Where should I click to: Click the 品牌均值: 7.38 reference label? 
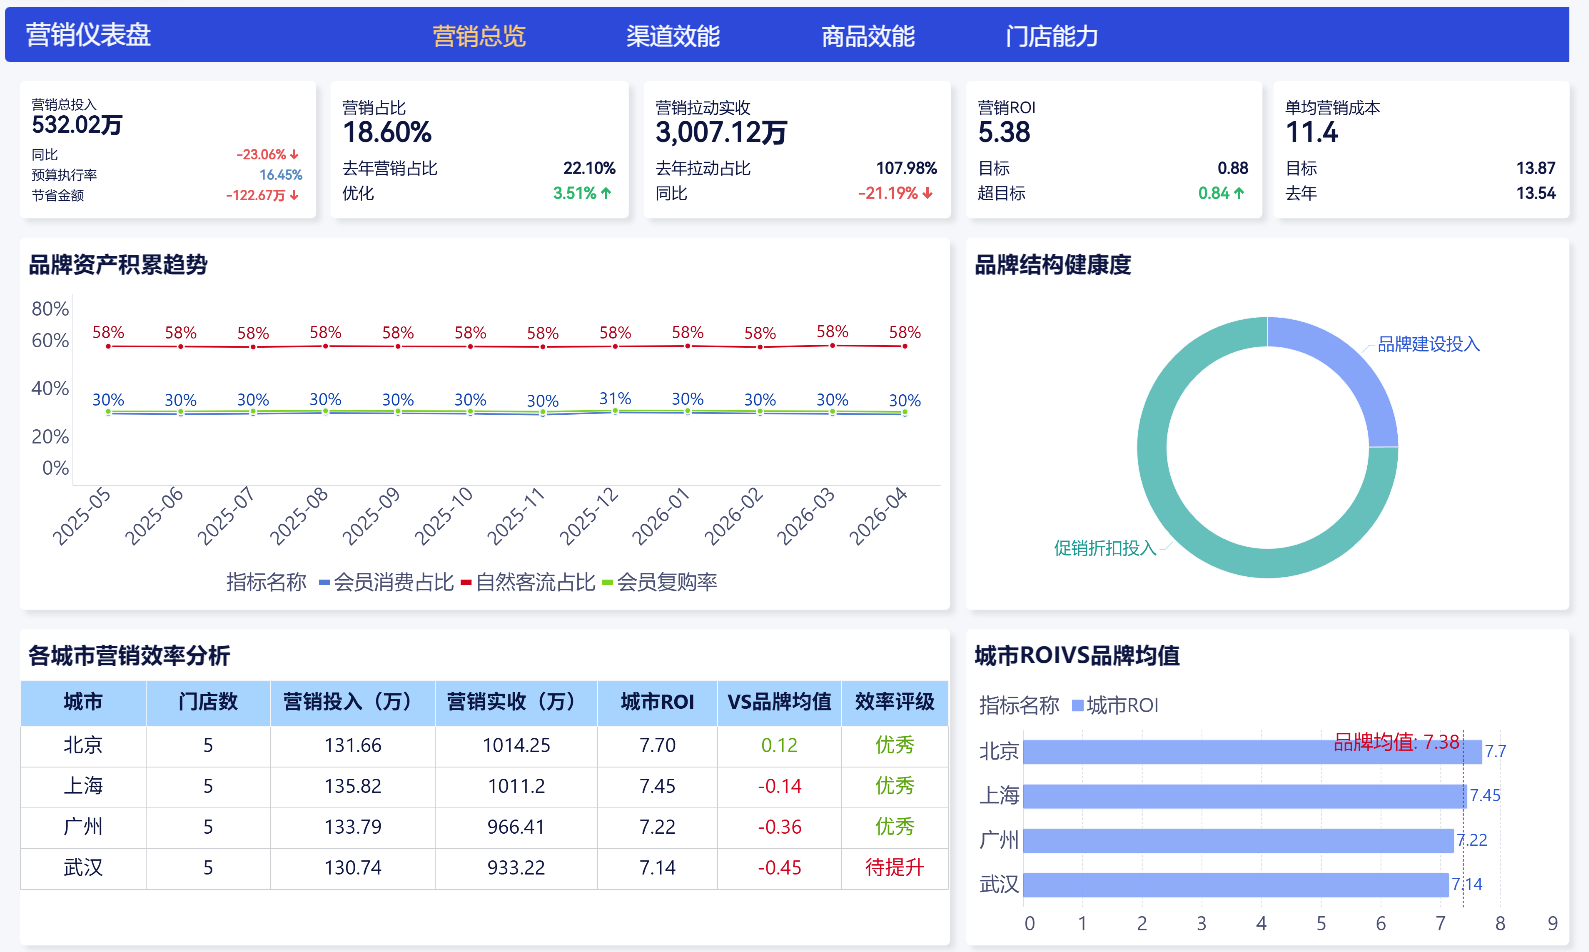coord(1396,742)
